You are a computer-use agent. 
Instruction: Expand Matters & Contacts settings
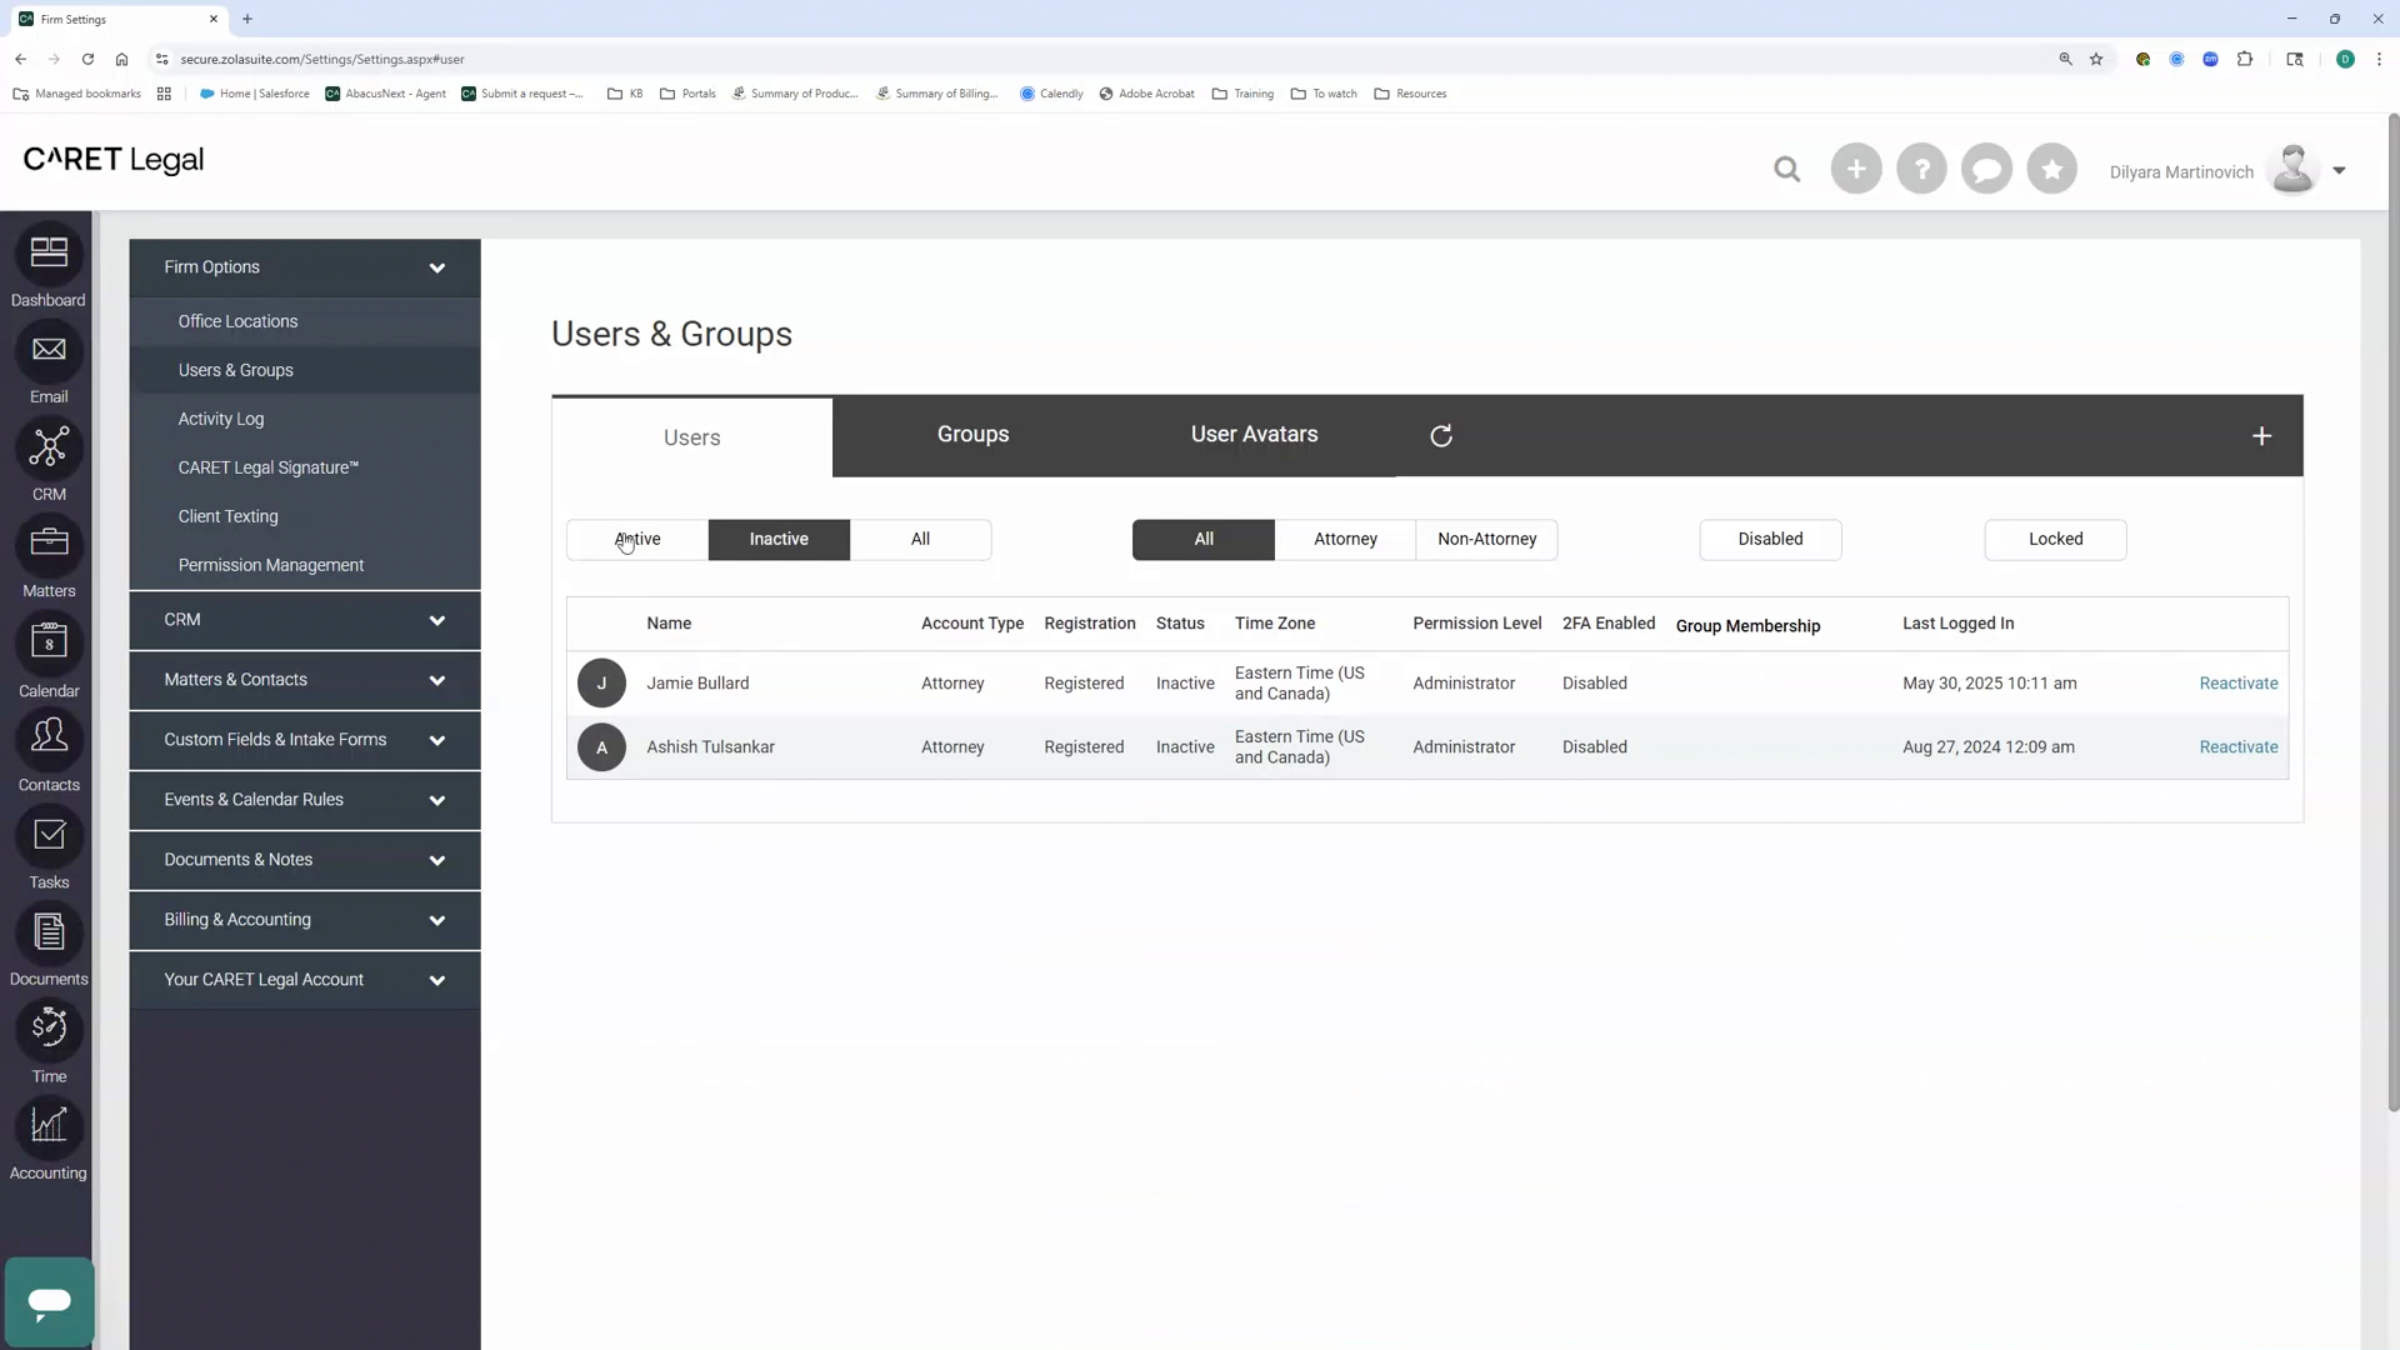click(305, 680)
